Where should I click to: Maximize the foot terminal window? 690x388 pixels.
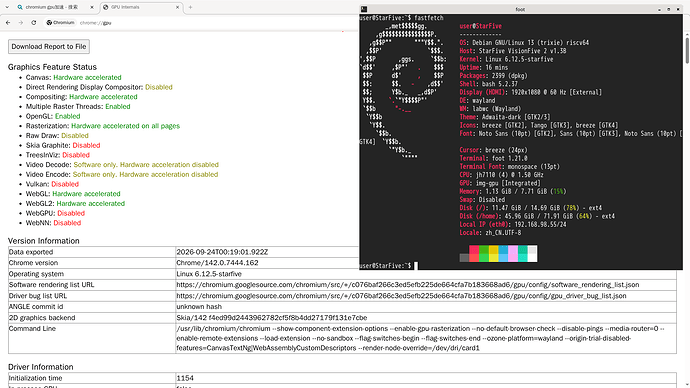coord(668,9)
